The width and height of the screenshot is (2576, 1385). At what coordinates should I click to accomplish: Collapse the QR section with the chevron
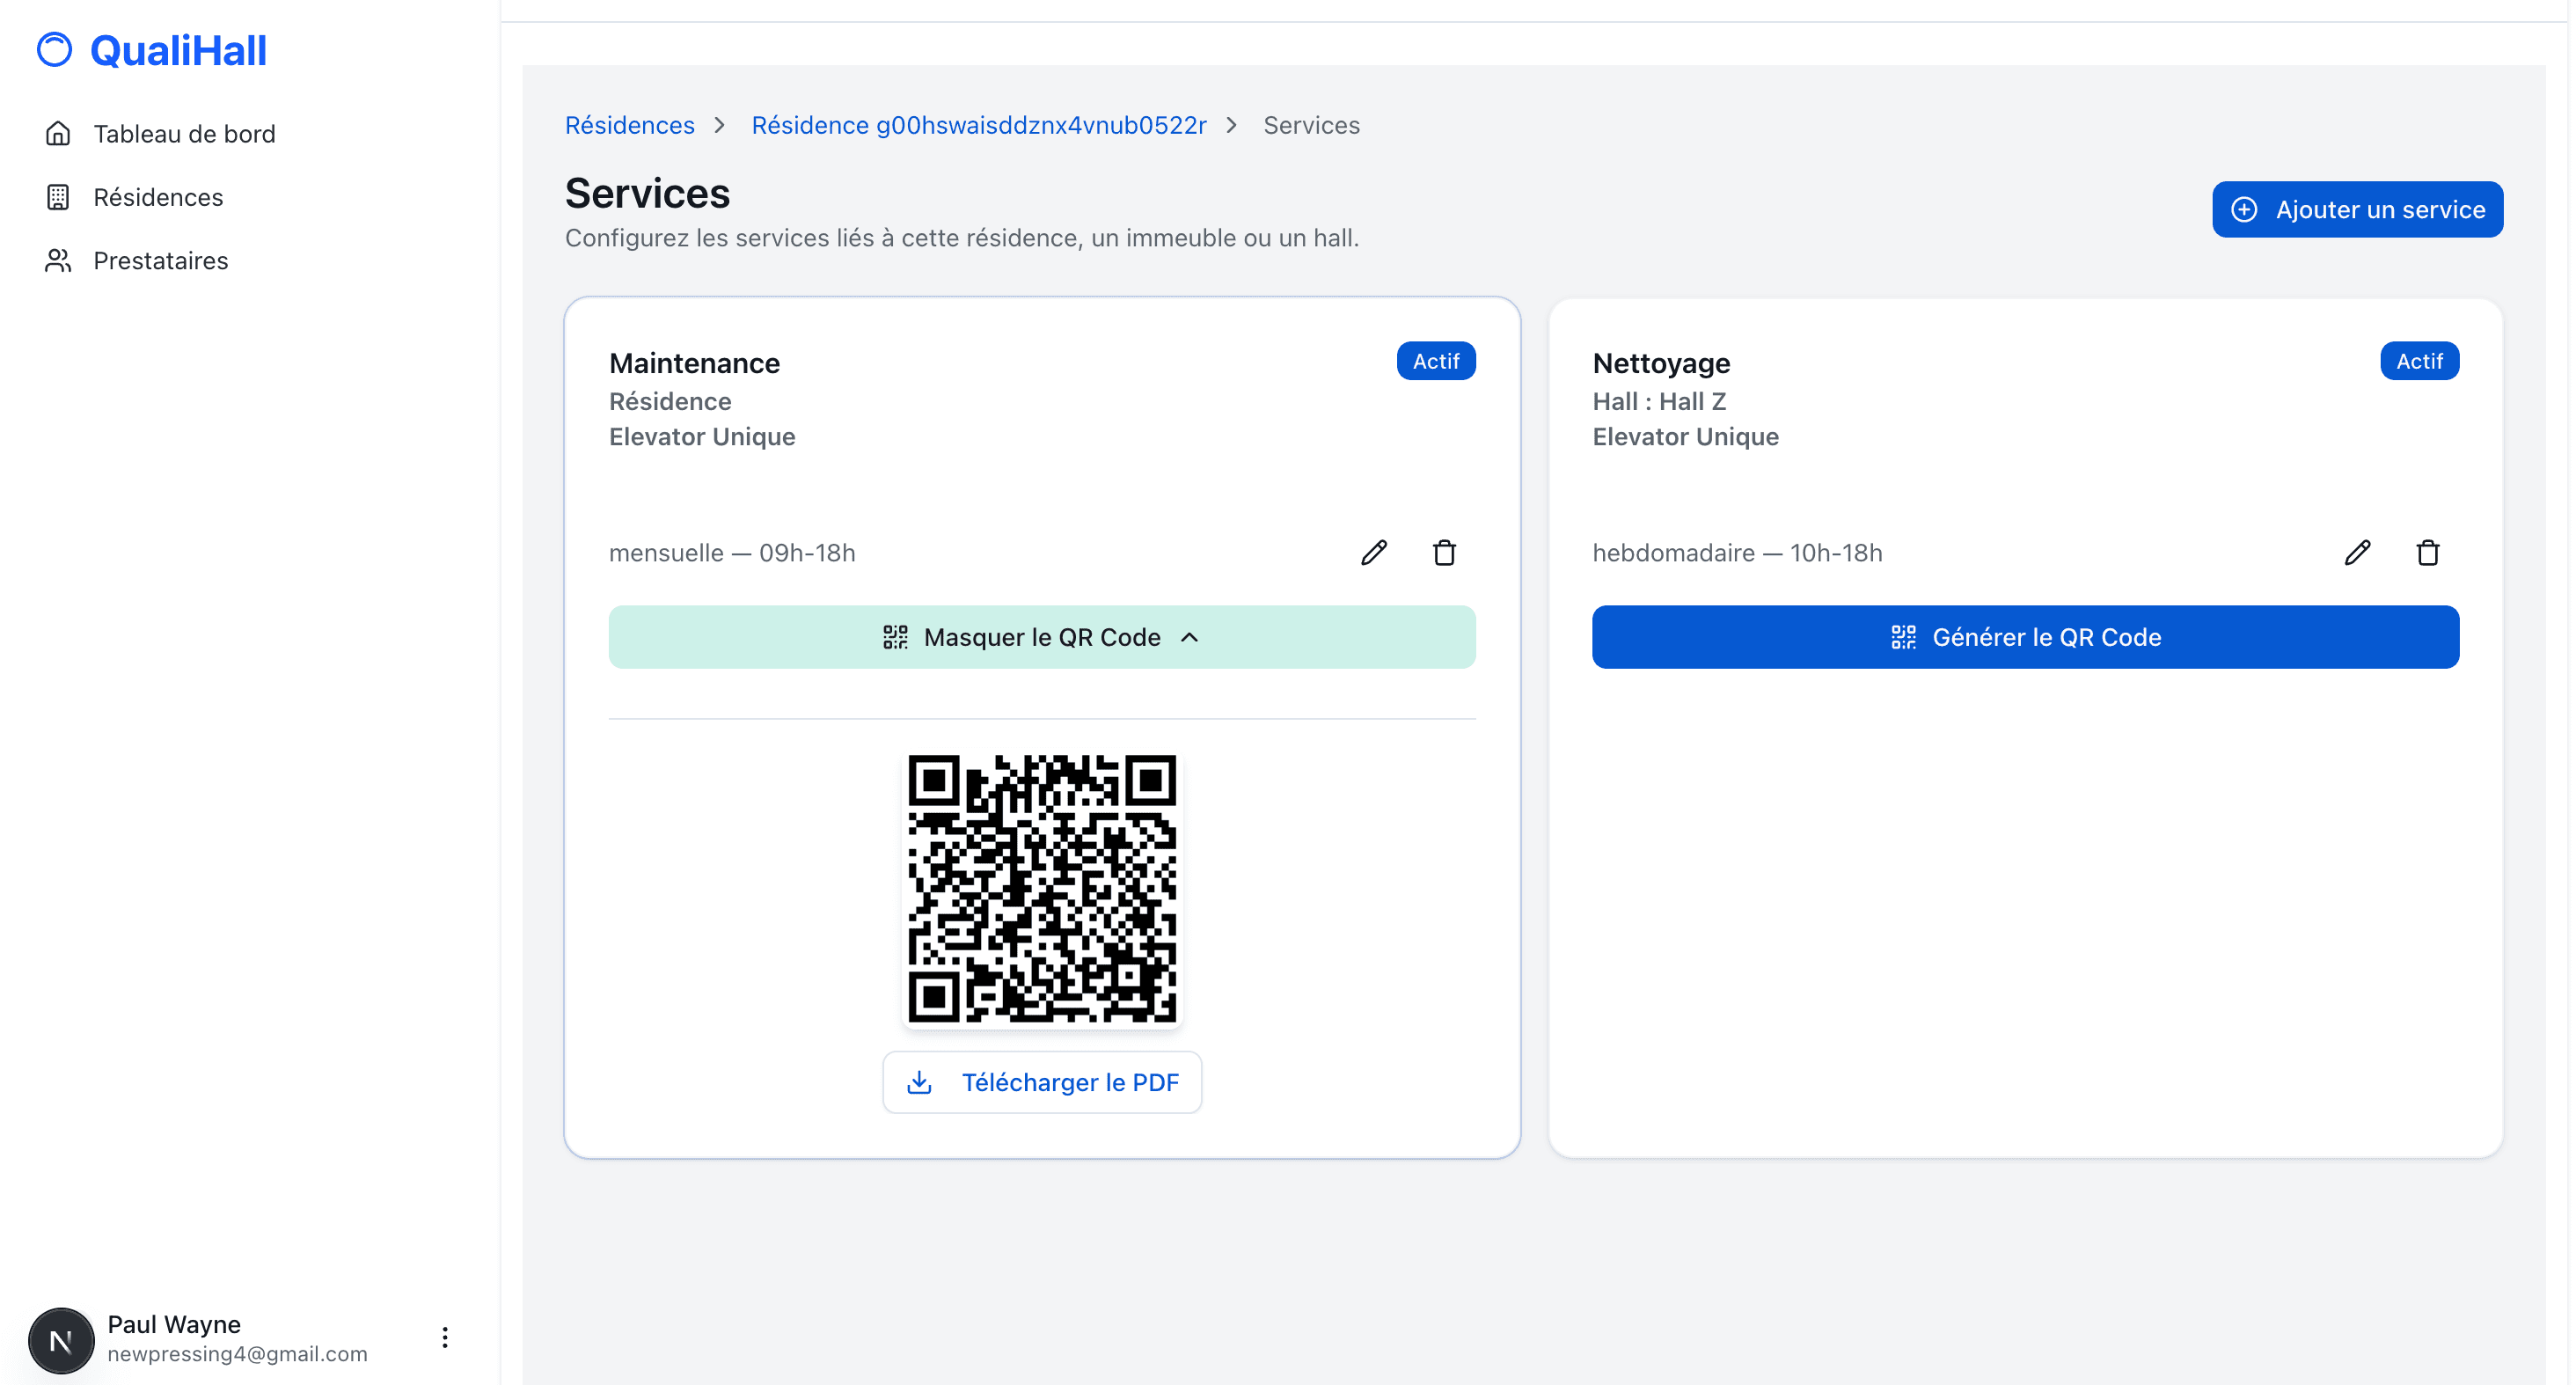[1190, 637]
